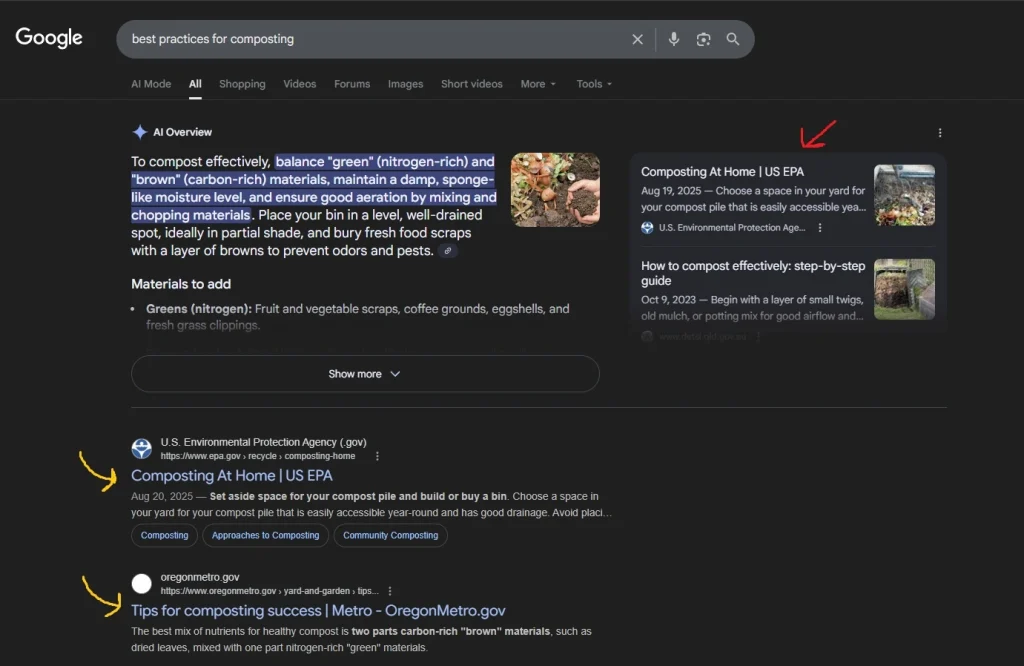1024x666 pixels.
Task: Select the Community Composting chip
Action: click(x=390, y=535)
